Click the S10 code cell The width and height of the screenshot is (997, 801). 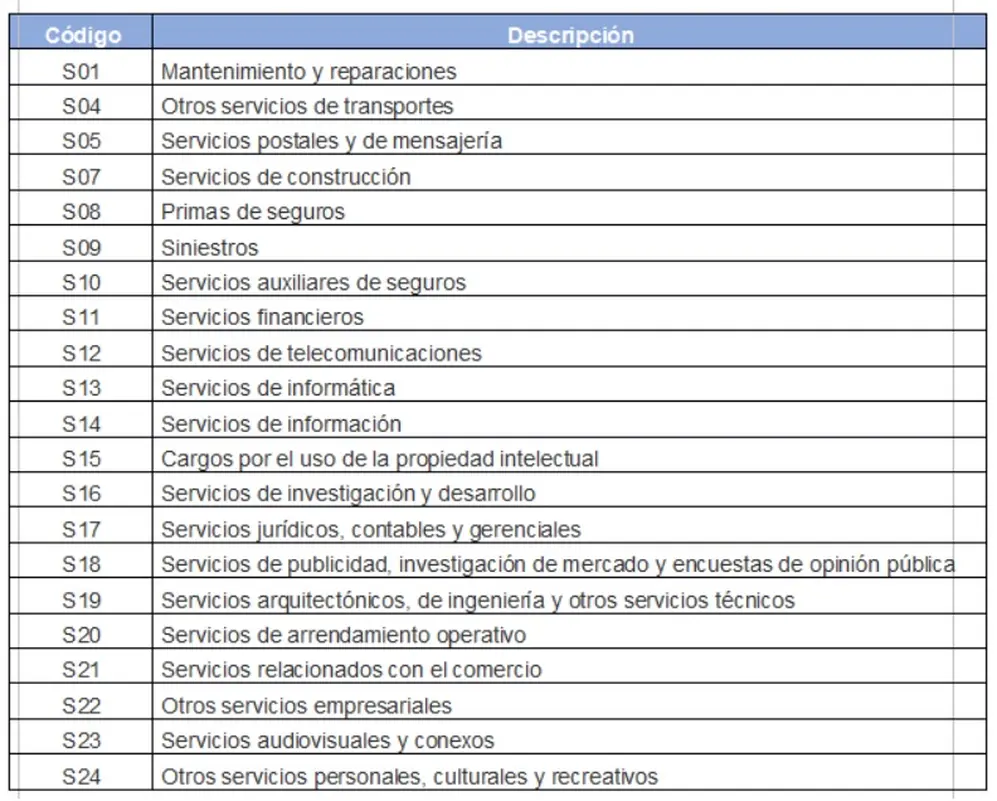[x=81, y=278]
